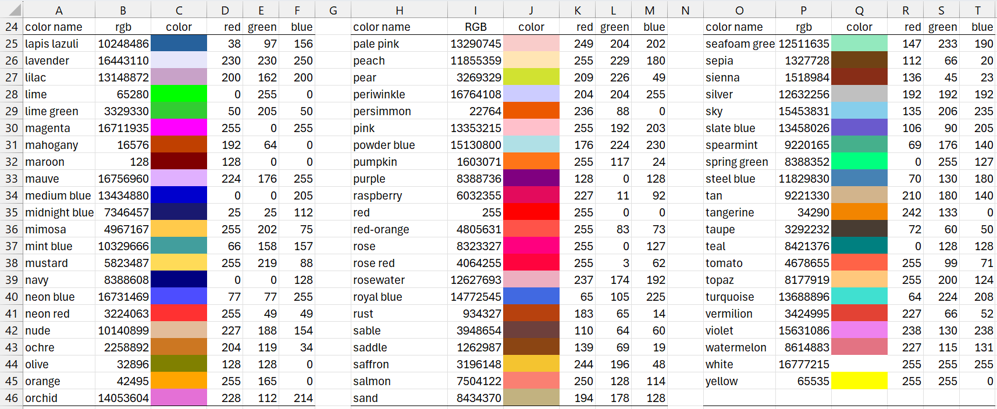
Task: Select column Q header
Action: [860, 10]
